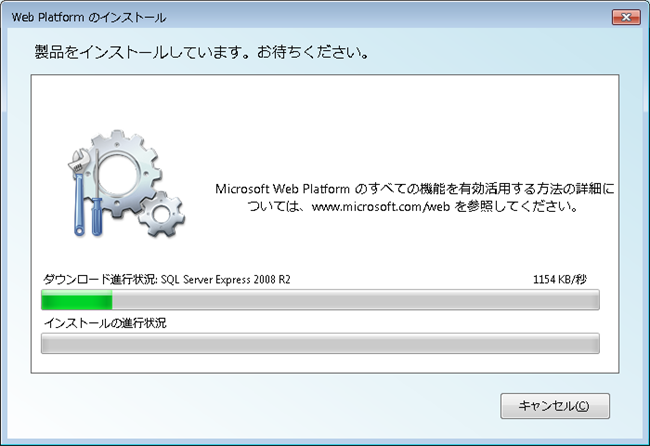Click the SQL Server download progress bar
This screenshot has height=446, width=650.
[x=320, y=300]
